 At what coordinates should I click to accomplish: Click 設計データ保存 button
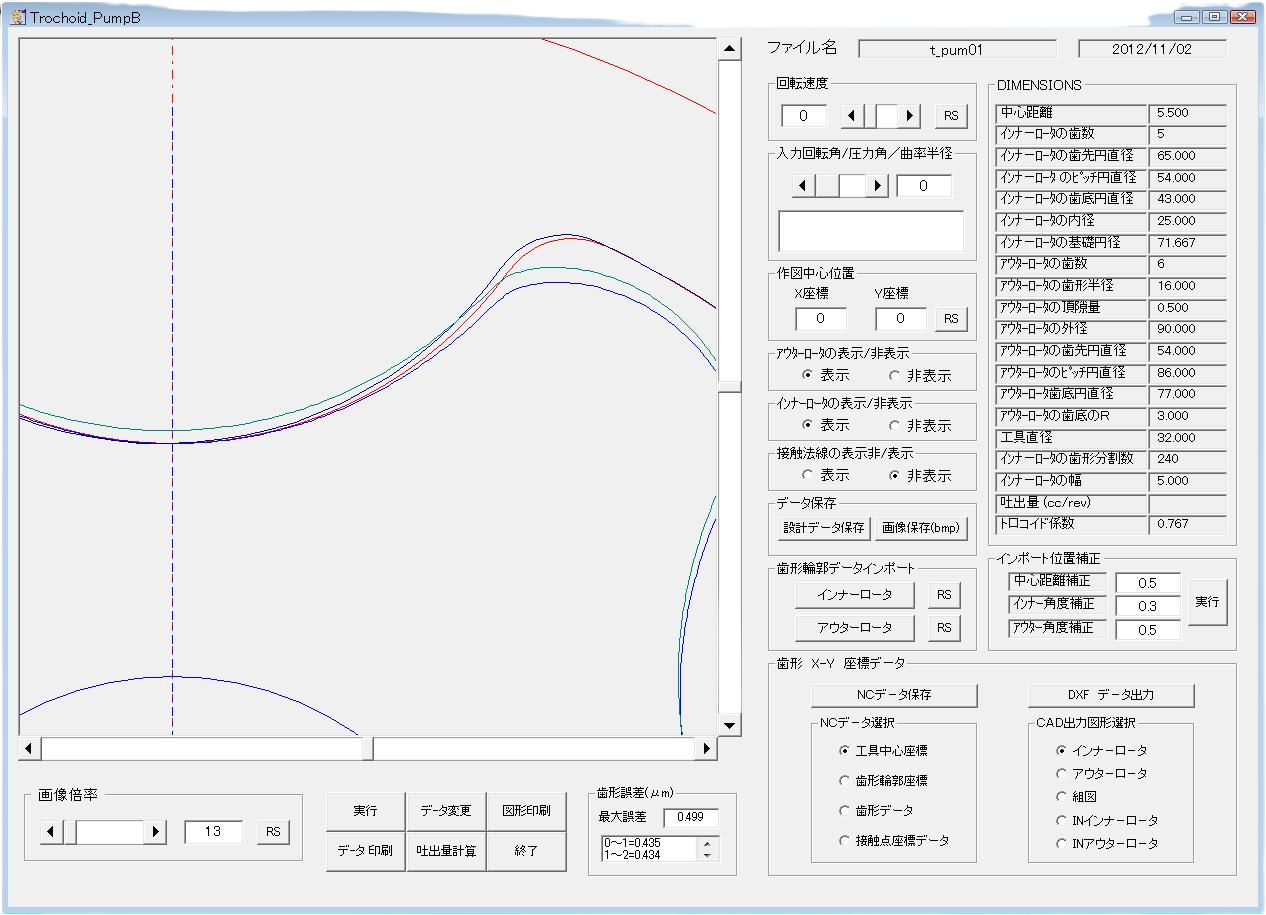823,527
